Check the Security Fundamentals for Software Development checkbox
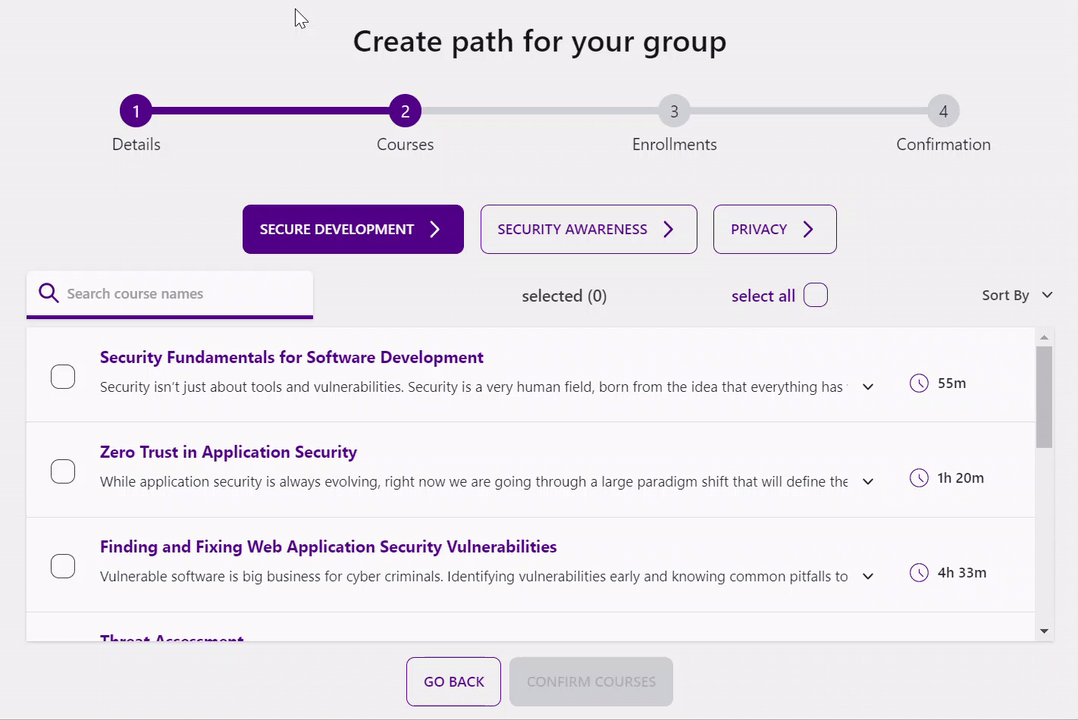The width and height of the screenshot is (1078, 720). 62,376
